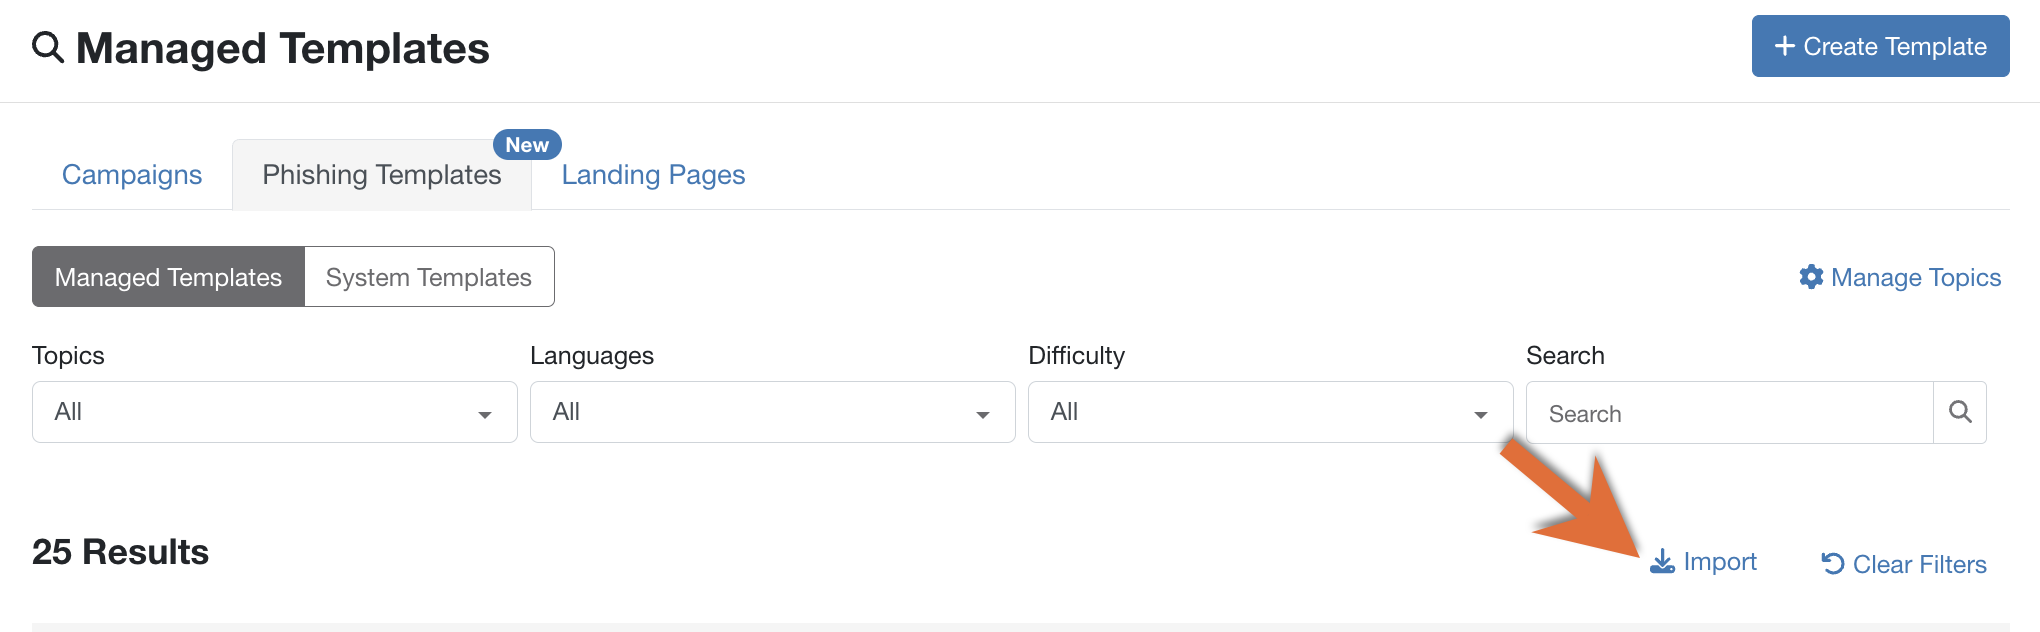Open the Landing Pages tab

tap(653, 175)
